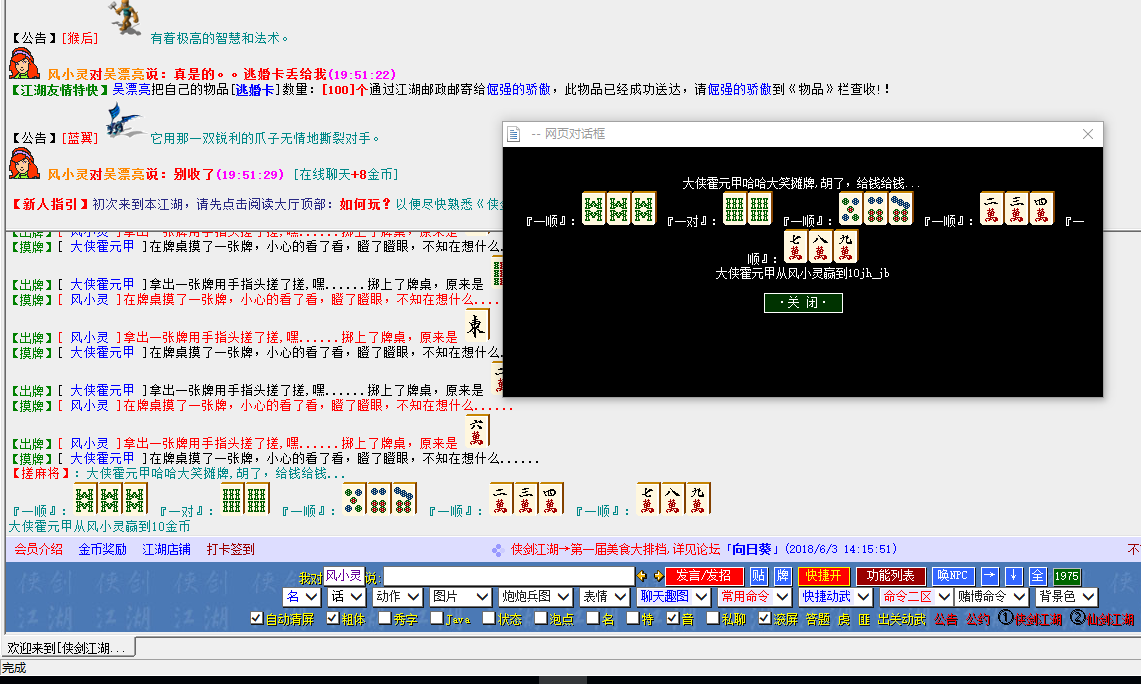Click 风小灵's avatar at 19:51:22
Viewport: 1141px width, 684px height.
pyautogui.click(x=24, y=64)
